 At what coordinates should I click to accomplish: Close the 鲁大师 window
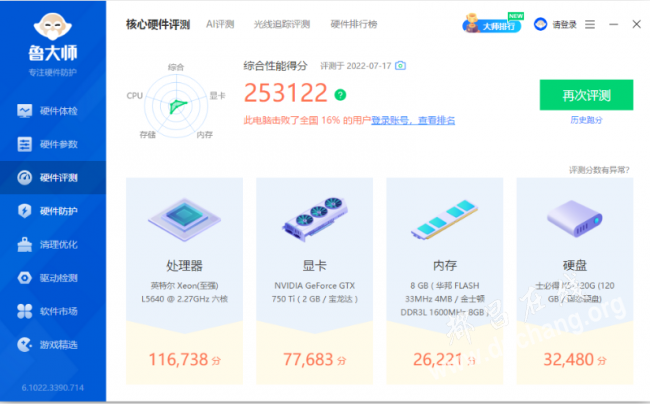pyautogui.click(x=637, y=24)
